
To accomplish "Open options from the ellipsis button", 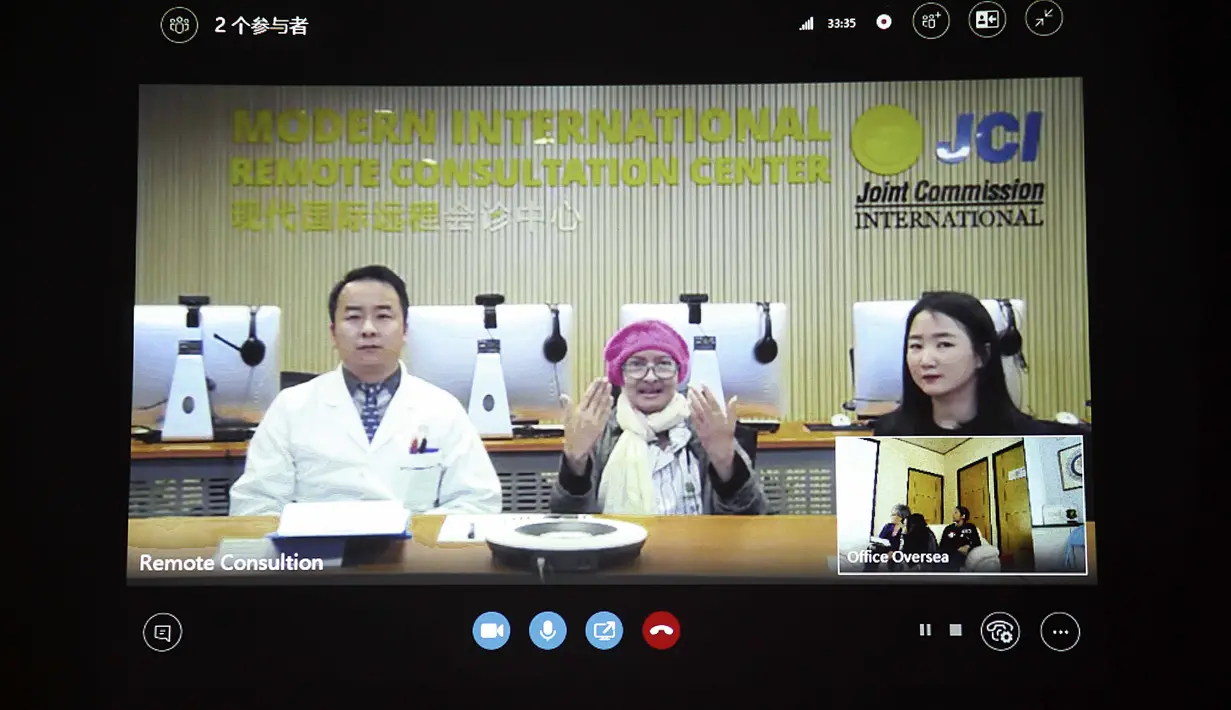I will [1059, 631].
